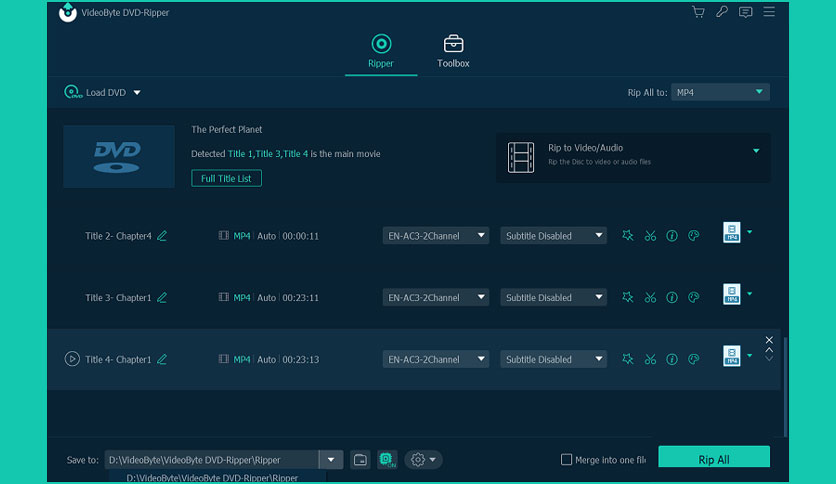Click the palette enhance icon for Title 4
The height and width of the screenshot is (484, 836).
(x=694, y=359)
